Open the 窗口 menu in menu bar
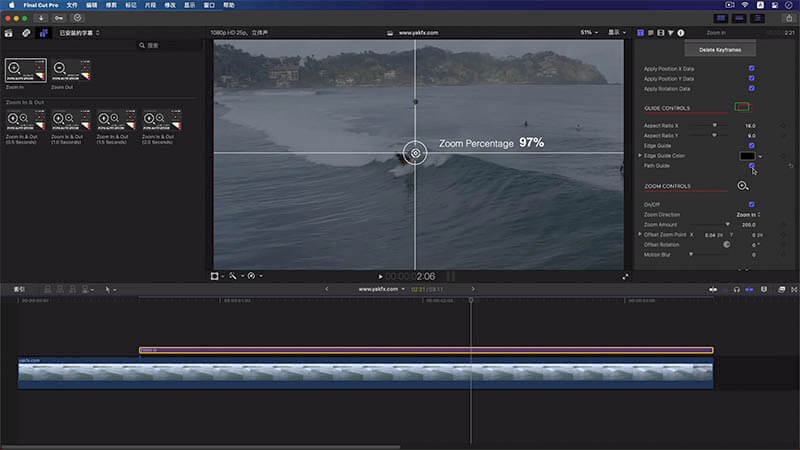 pos(209,5)
